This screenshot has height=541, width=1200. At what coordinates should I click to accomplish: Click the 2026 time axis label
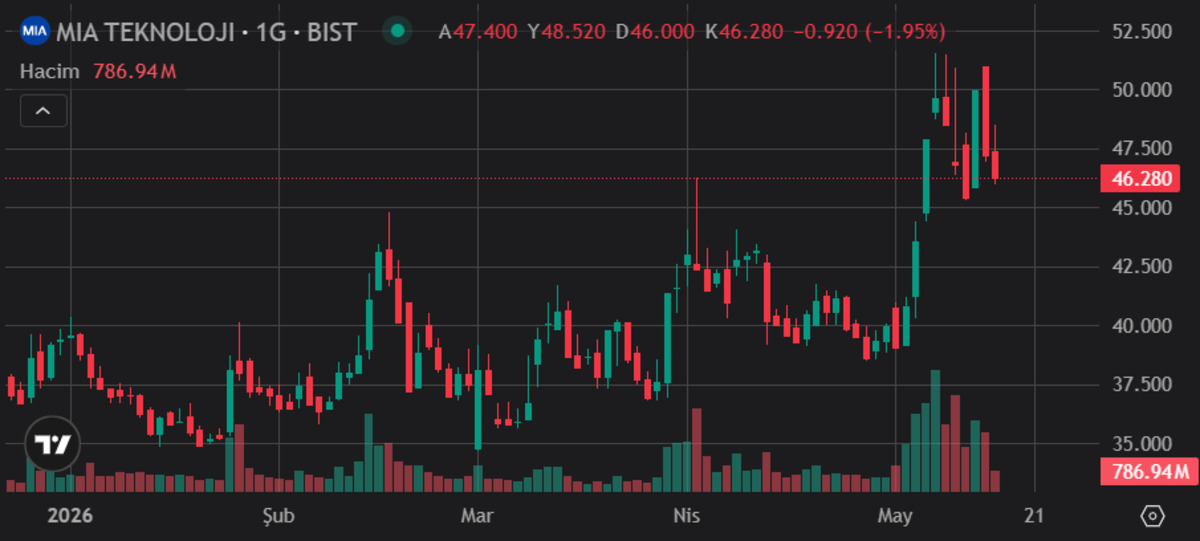[x=70, y=516]
